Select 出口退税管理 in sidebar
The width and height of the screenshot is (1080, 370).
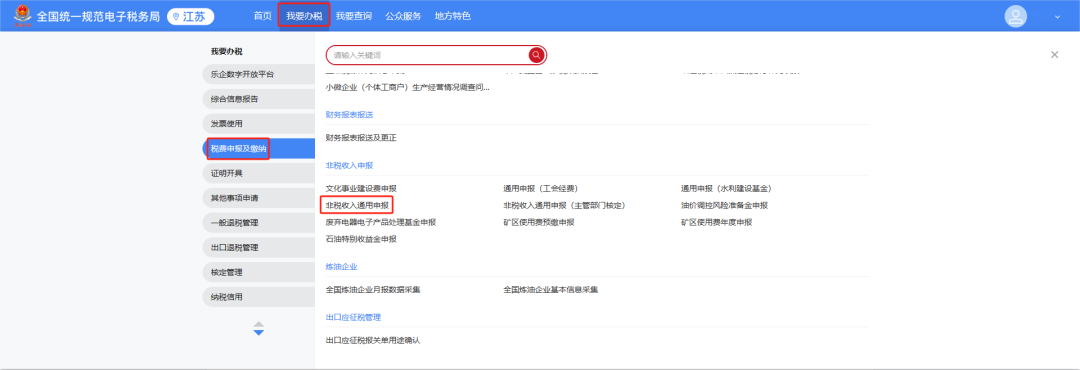tap(258, 247)
